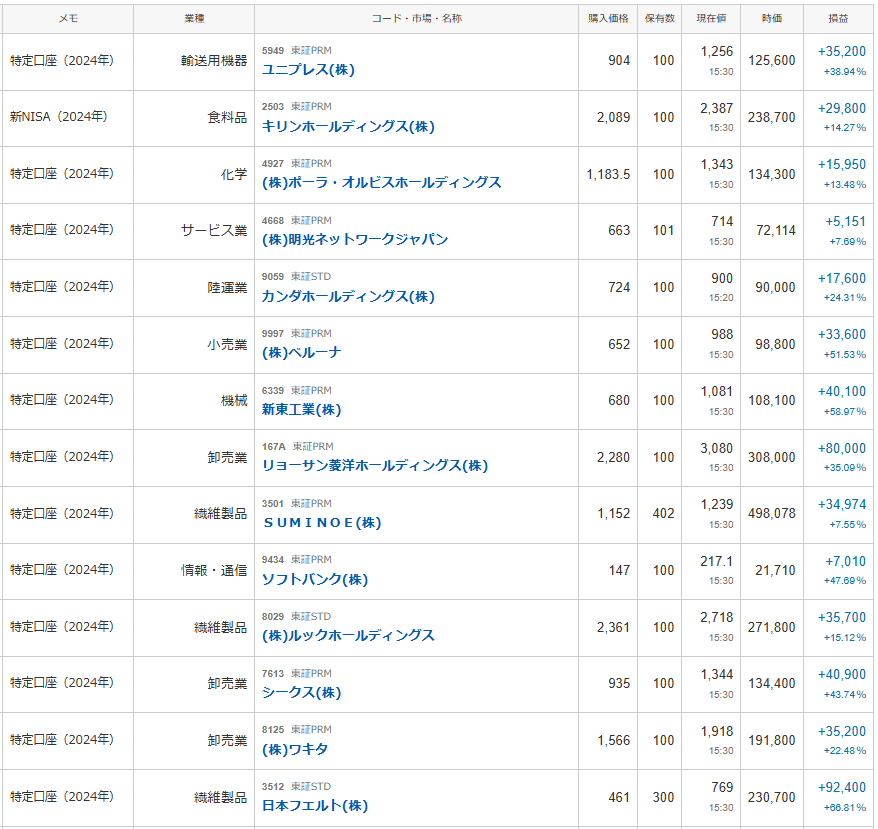Image resolution: width=878 pixels, height=829 pixels.
Task: Open the ソフトバンク(株) stock page
Action: pos(315,580)
